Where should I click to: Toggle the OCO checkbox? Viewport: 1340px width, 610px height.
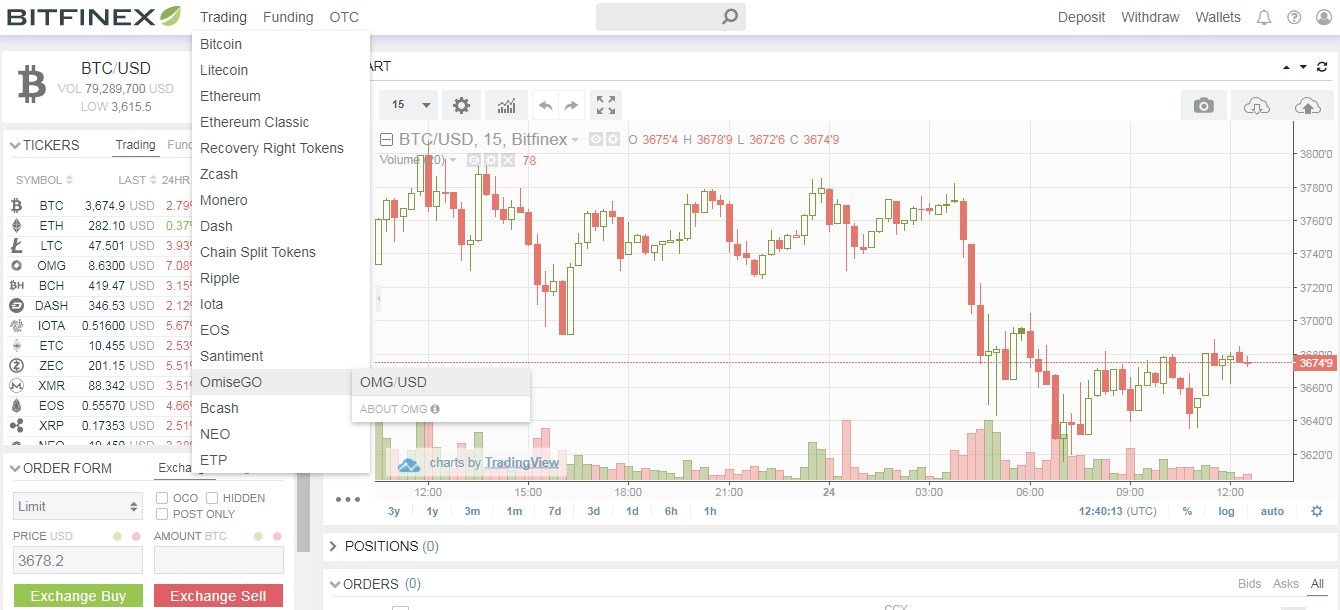point(161,498)
